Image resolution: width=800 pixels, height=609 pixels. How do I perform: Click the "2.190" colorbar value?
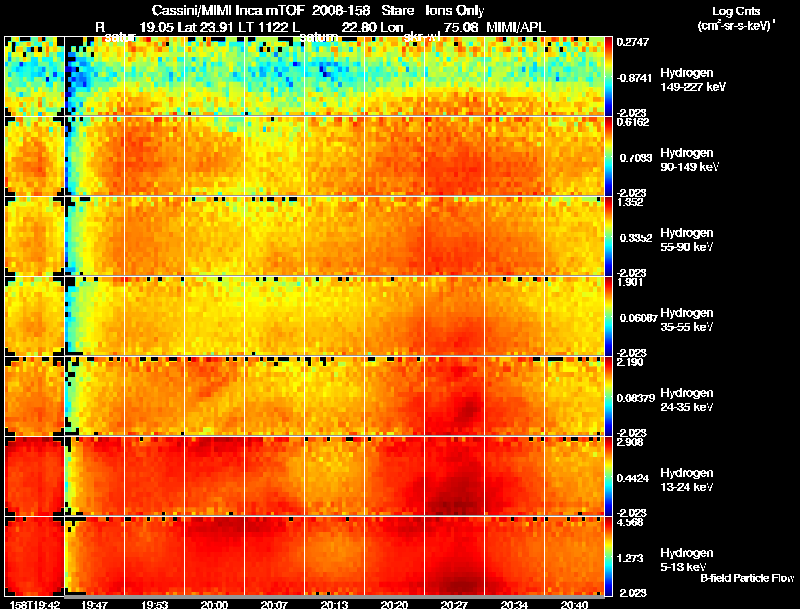click(630, 362)
